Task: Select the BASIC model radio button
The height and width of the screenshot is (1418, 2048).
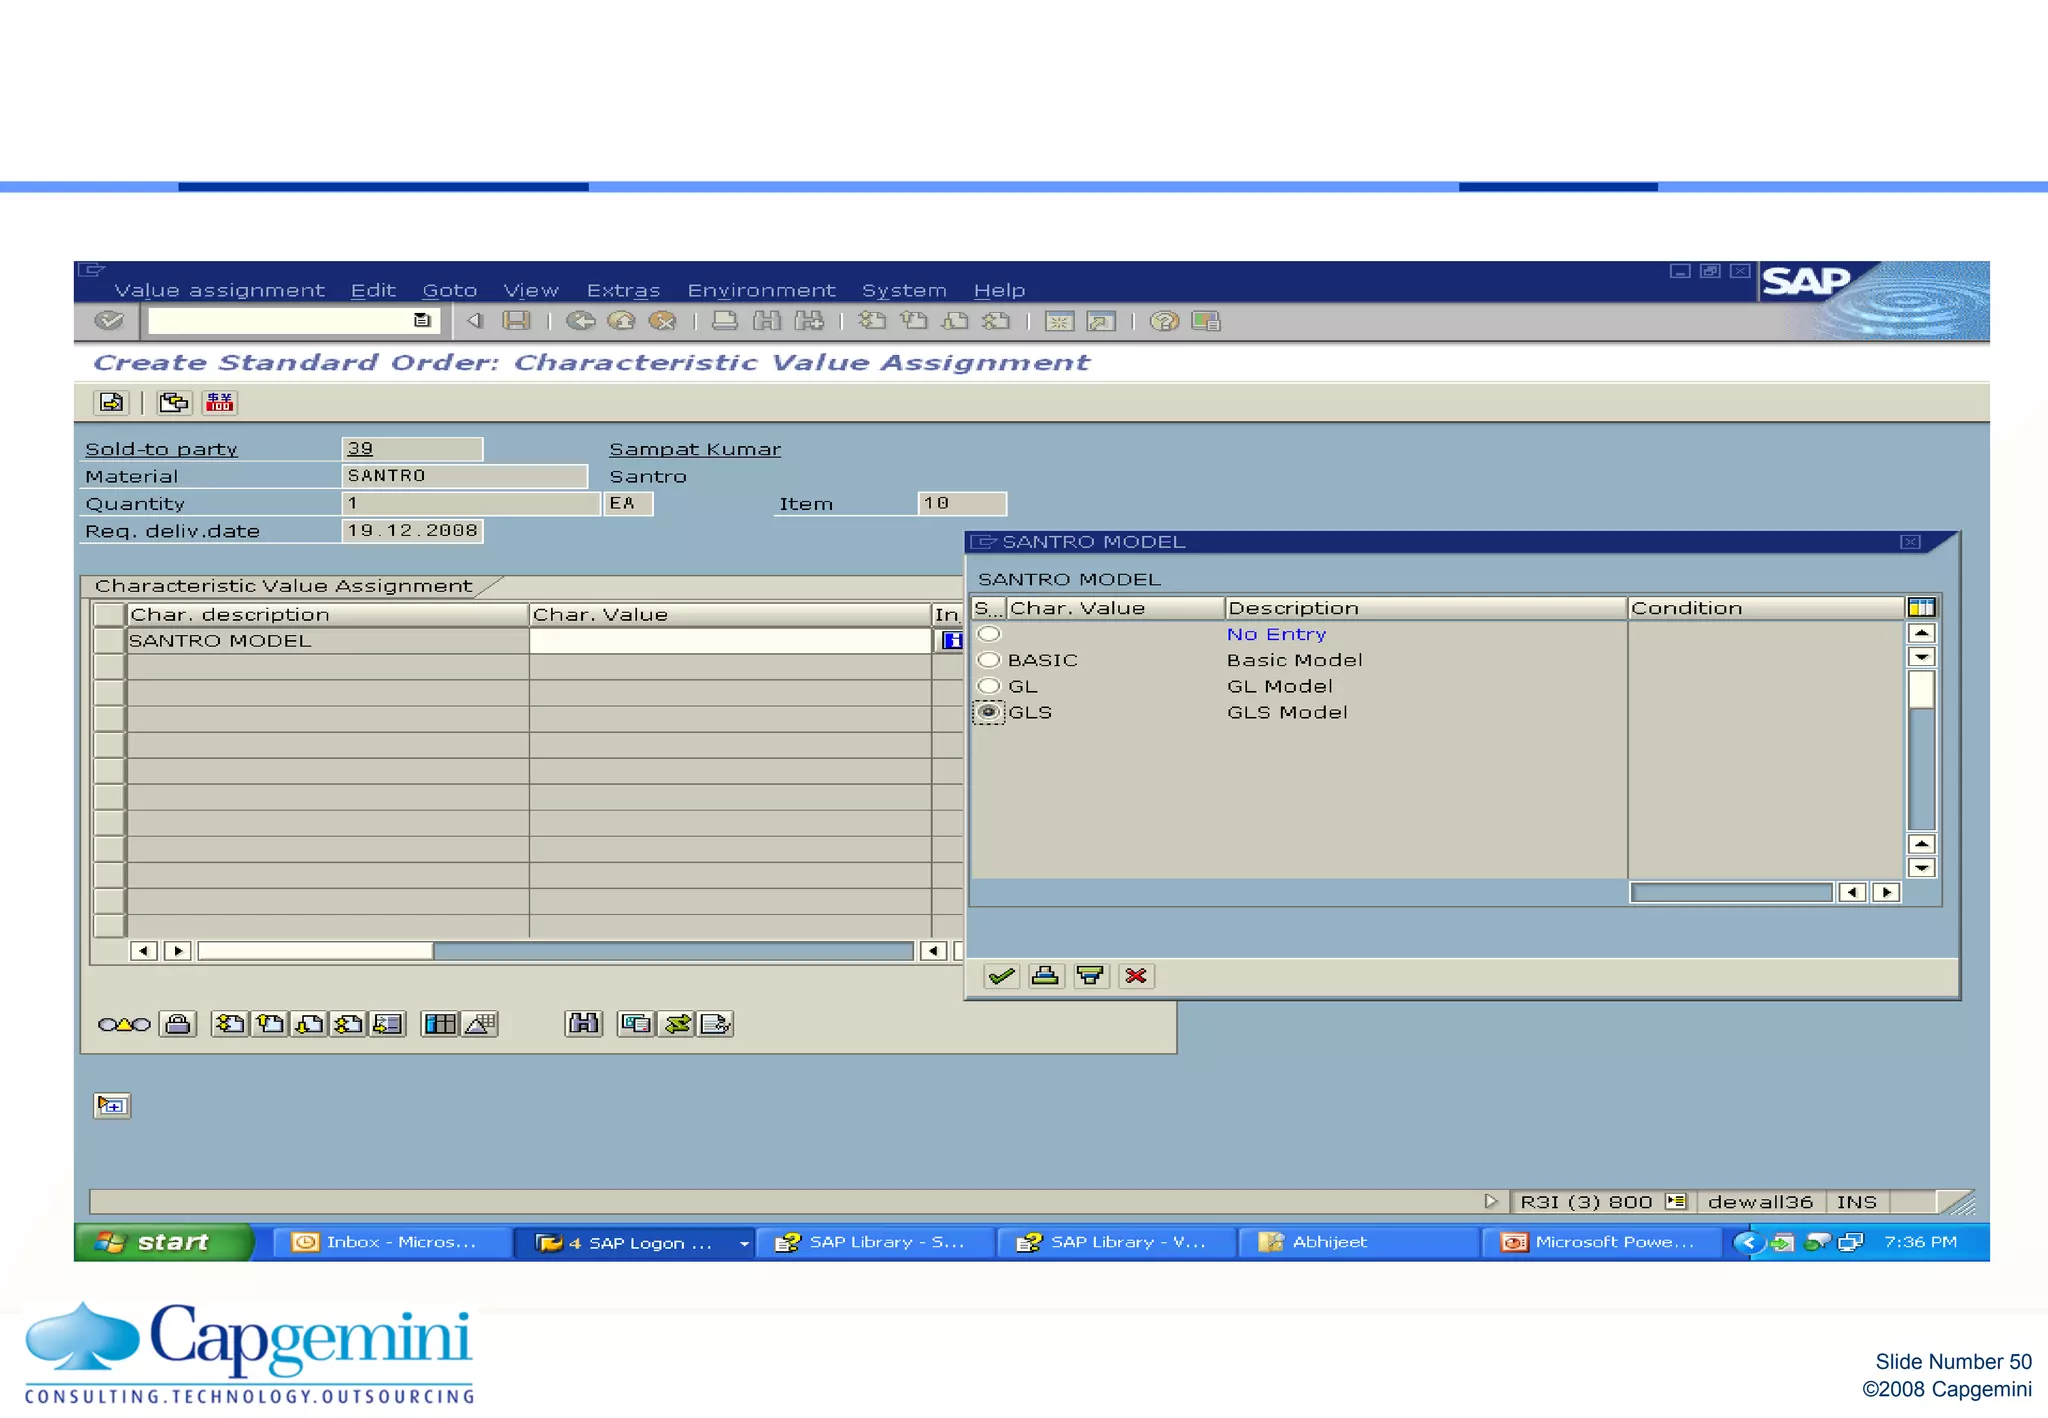Action: coord(989,660)
